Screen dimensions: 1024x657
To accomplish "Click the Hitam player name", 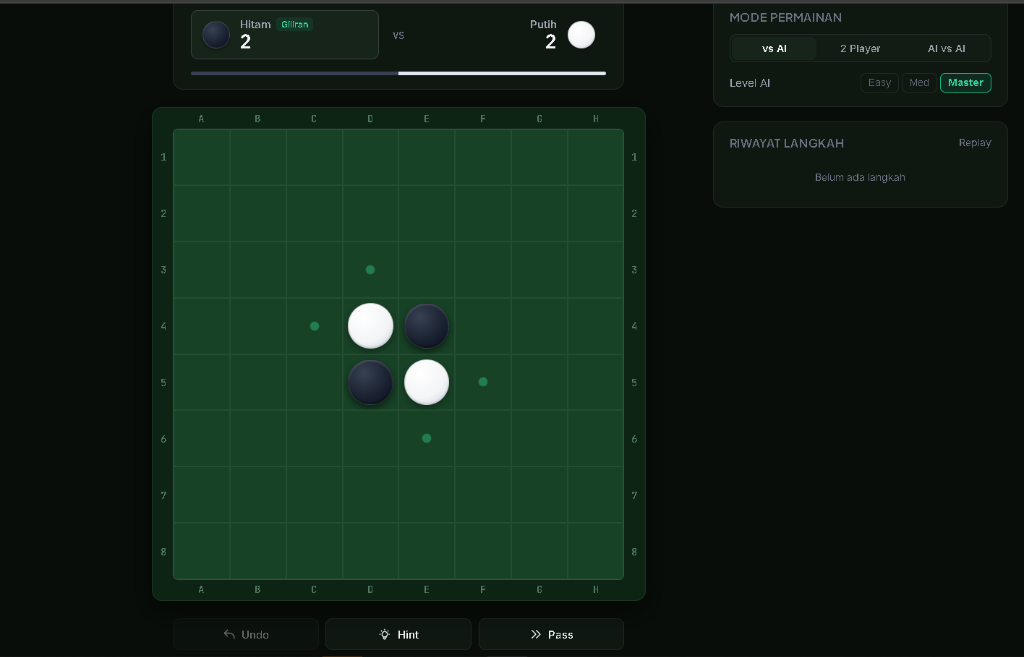I will pos(255,24).
